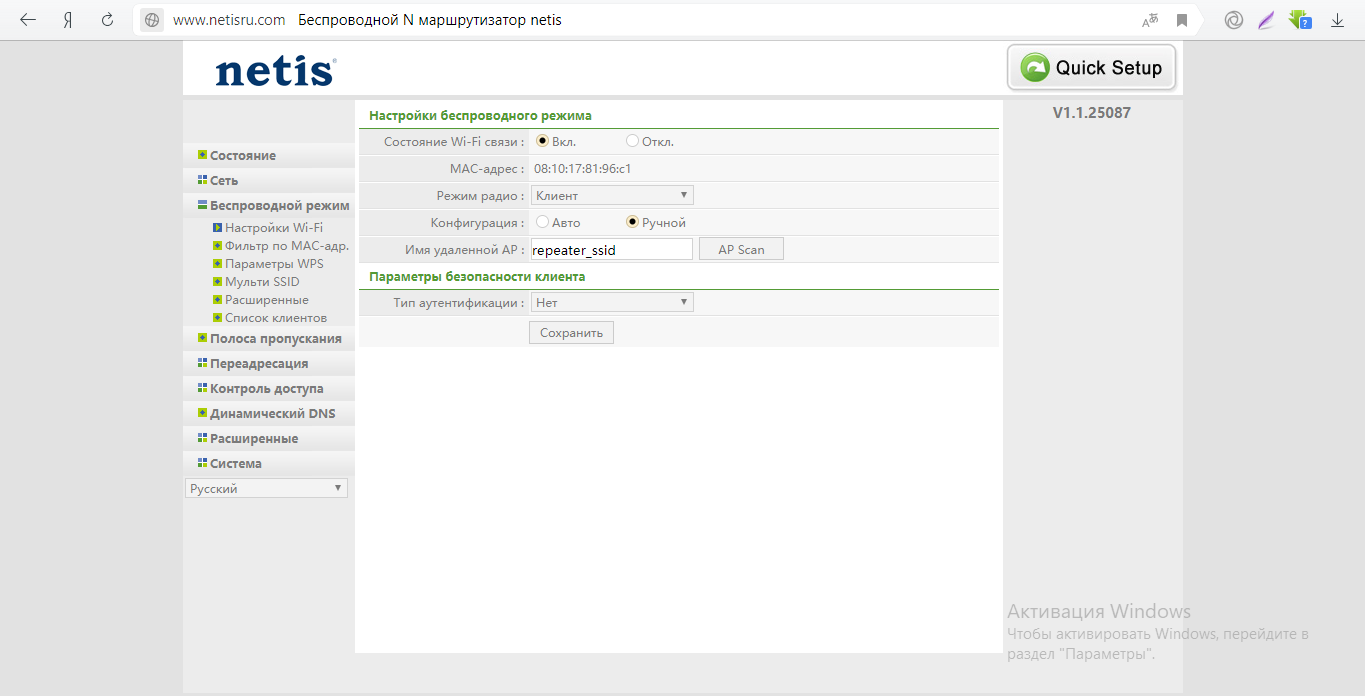This screenshot has width=1365, height=696.
Task: Click the Yandex home Я icon
Action: pos(68,20)
